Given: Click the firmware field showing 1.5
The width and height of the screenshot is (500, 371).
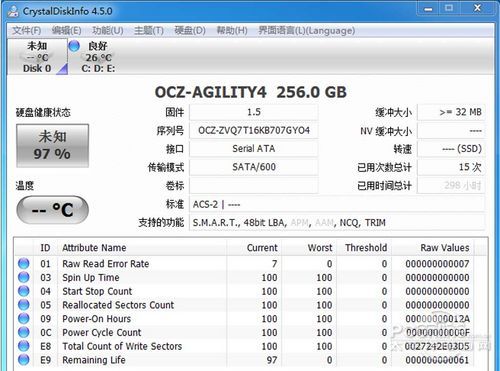Looking at the screenshot, I should coord(254,112).
